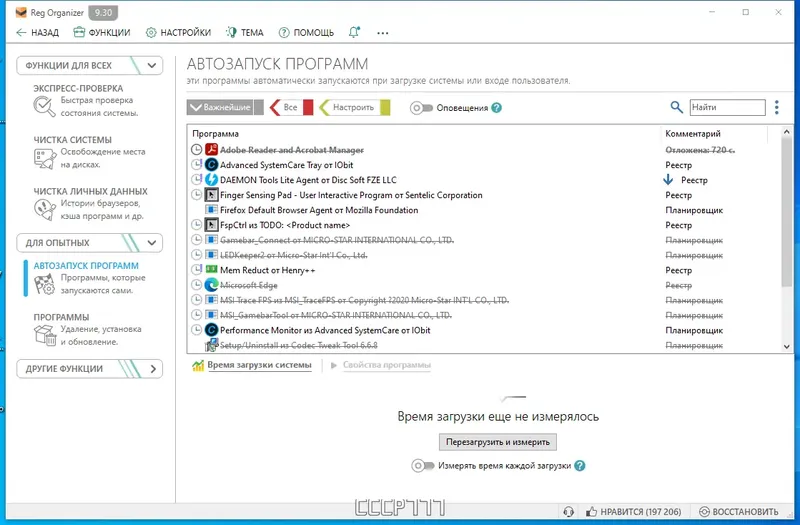The image size is (800, 525).
Task: Open the Функции menu
Action: point(102,33)
